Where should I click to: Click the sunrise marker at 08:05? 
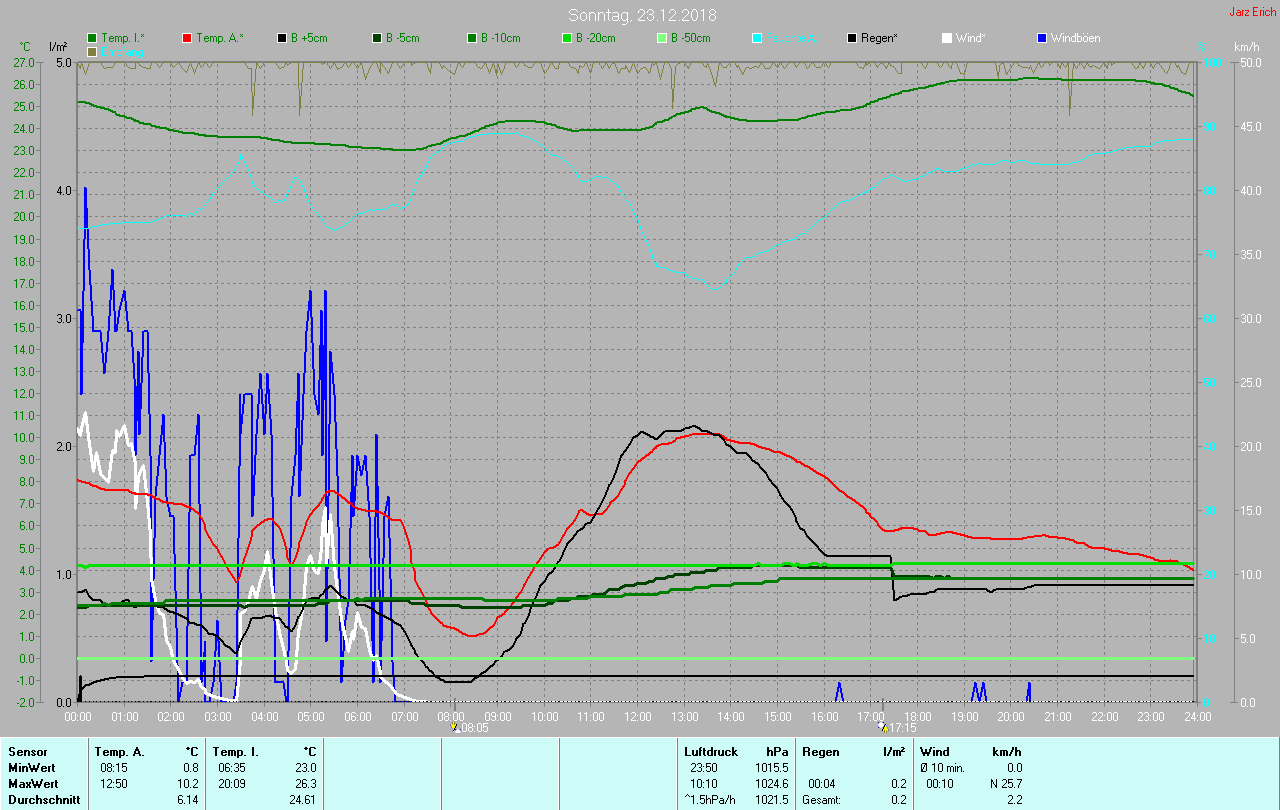455,727
